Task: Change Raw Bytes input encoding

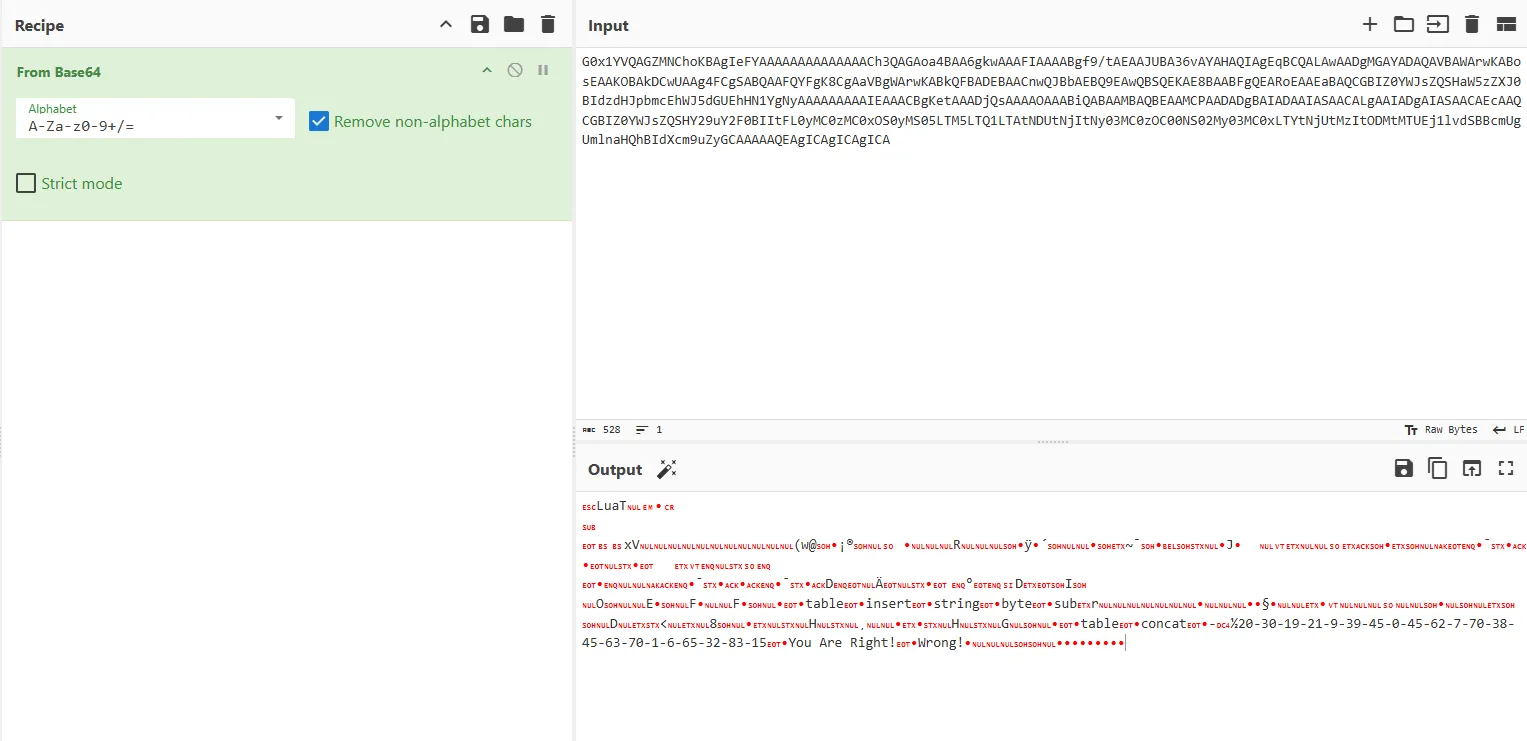Action: 1441,430
